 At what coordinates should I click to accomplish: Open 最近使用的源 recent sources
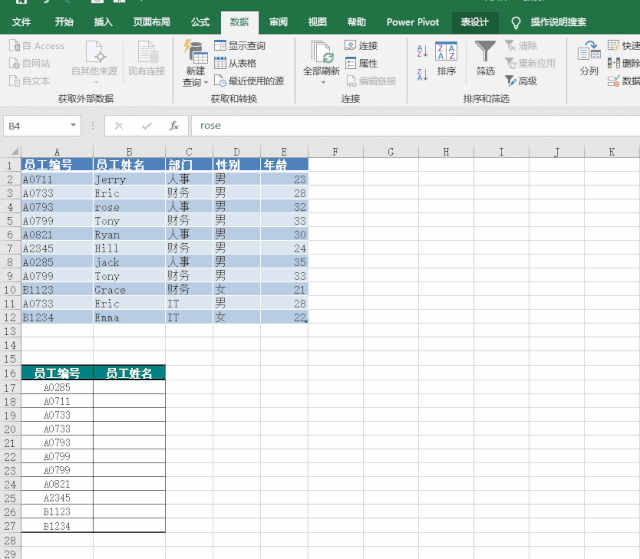(x=249, y=81)
